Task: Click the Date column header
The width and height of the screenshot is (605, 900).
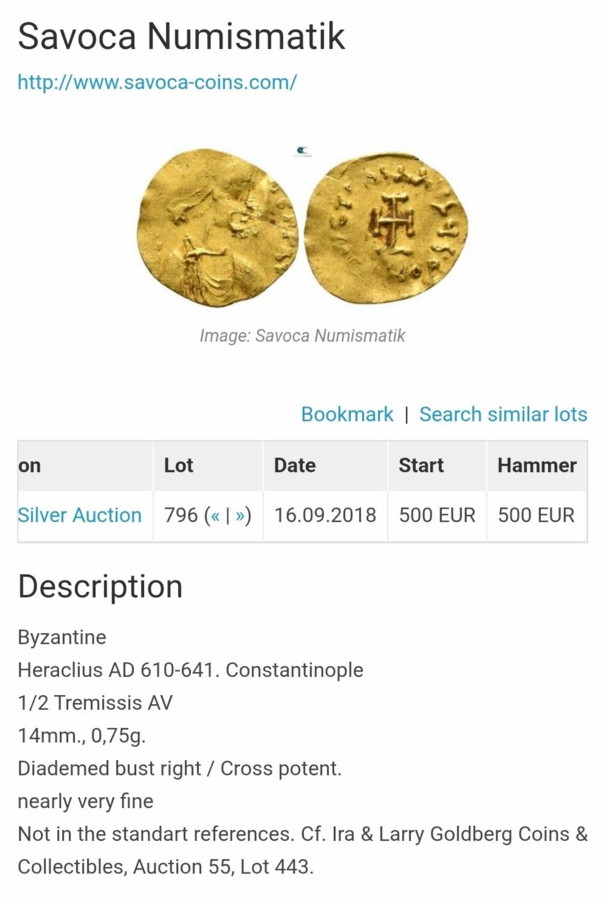Action: (295, 466)
